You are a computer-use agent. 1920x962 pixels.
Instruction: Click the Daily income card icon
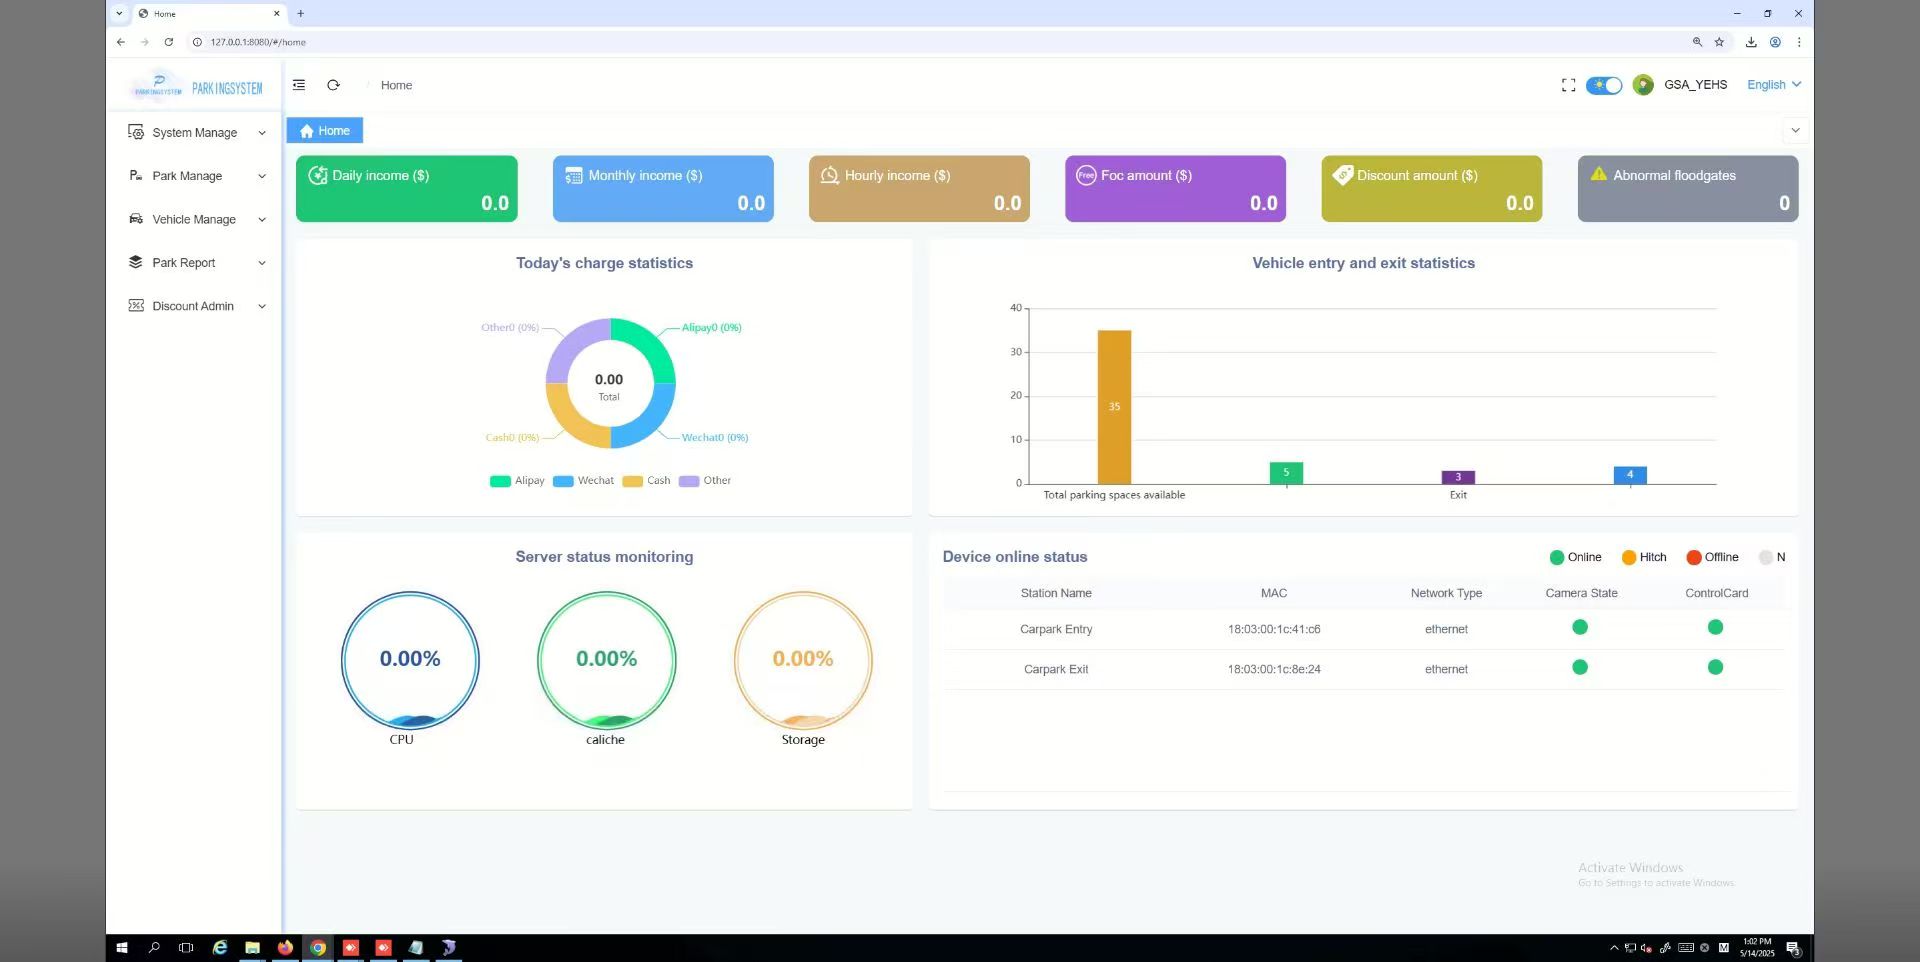coord(318,175)
